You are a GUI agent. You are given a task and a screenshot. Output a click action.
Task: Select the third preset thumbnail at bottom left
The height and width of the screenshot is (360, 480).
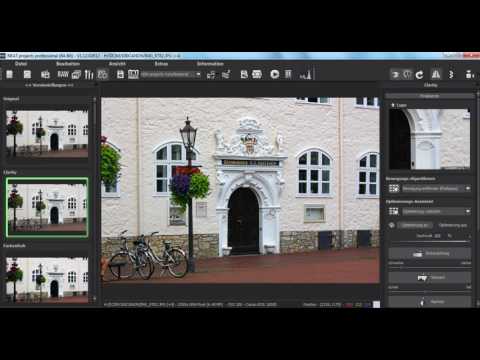click(x=47, y=279)
